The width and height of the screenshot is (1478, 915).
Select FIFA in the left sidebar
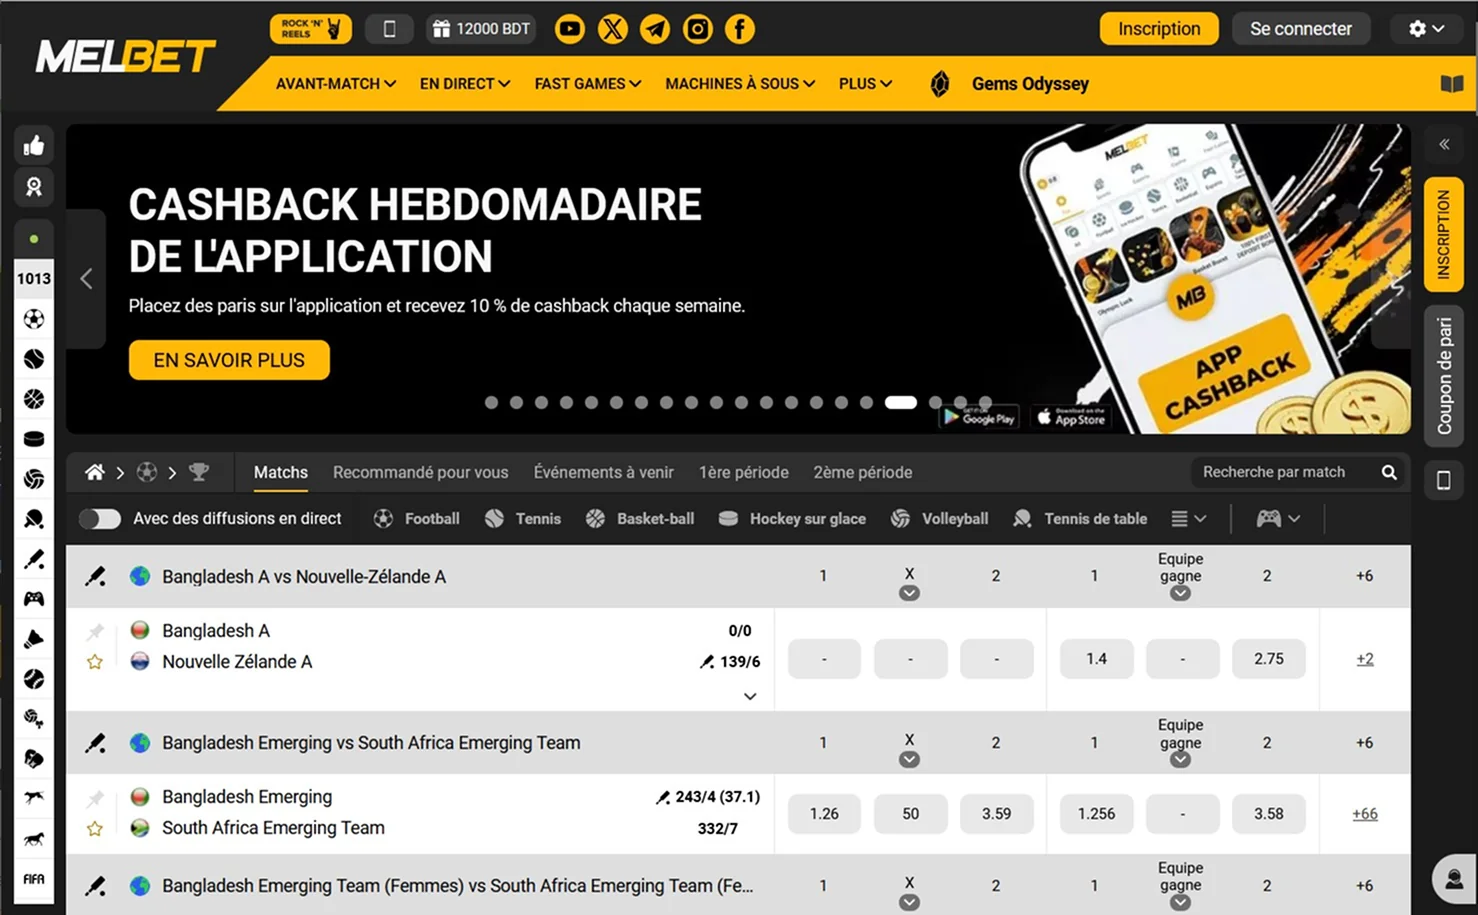click(x=34, y=879)
